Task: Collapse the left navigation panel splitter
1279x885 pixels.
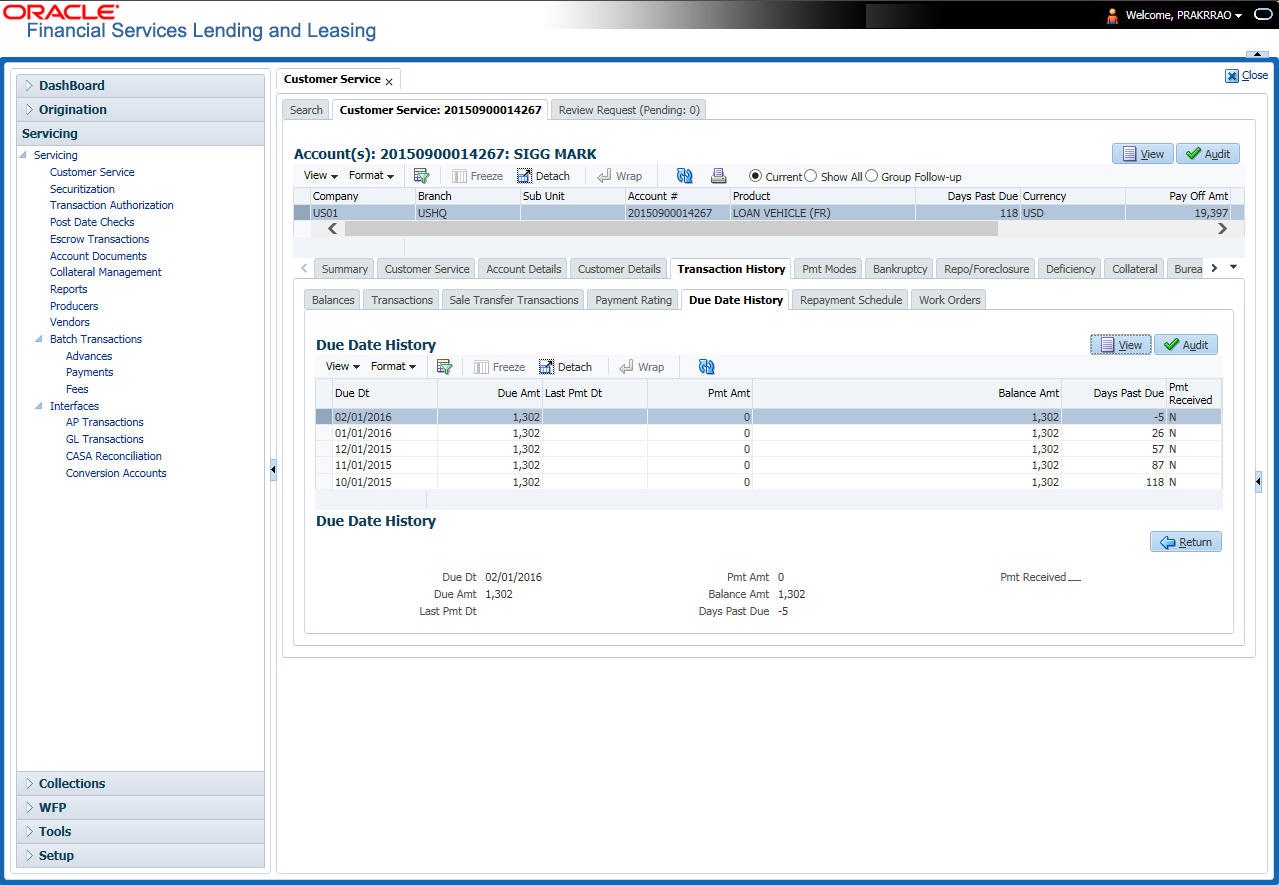Action: pos(273,470)
